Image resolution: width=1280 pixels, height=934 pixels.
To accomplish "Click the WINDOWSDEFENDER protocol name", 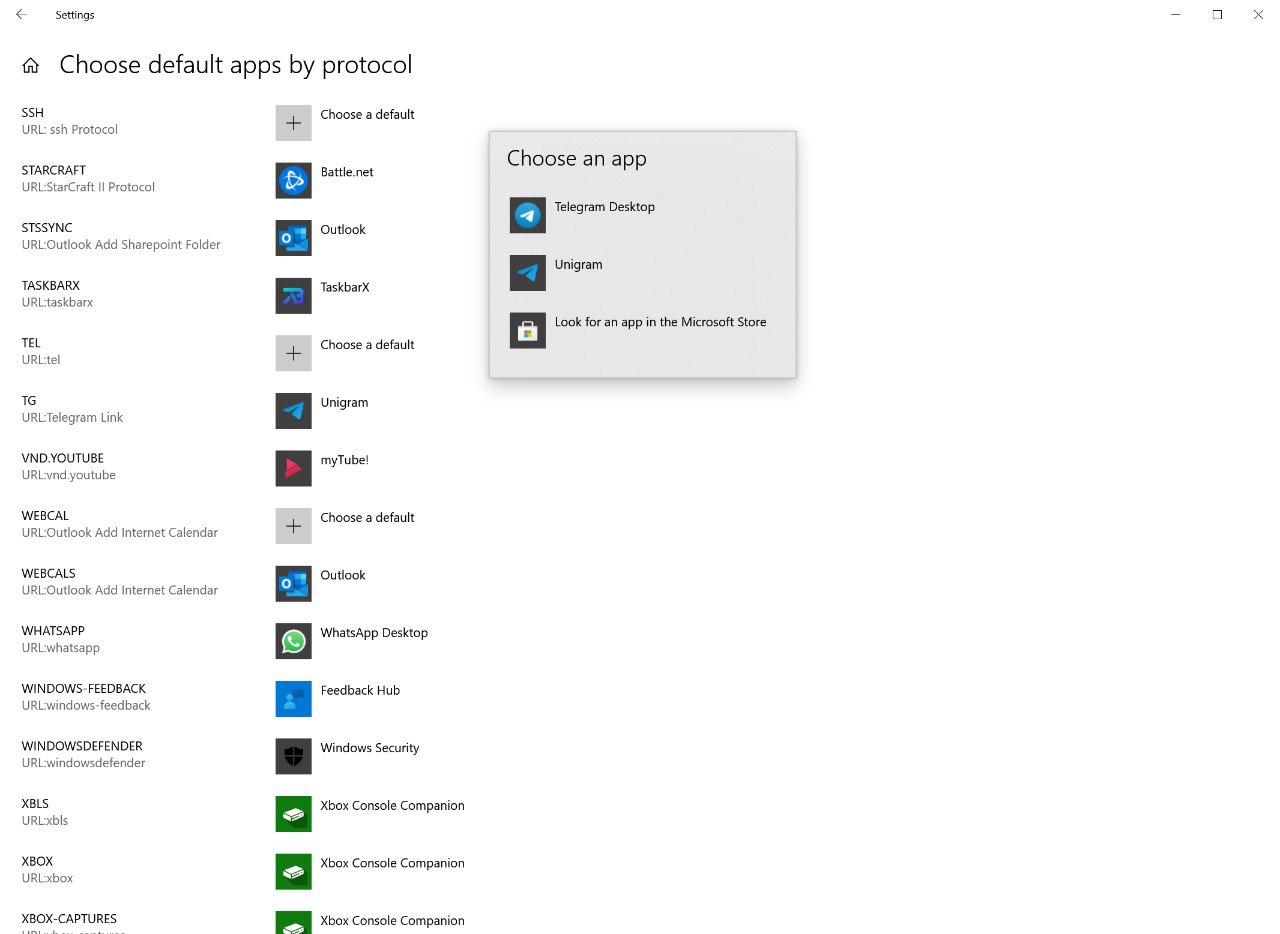I will 82,746.
